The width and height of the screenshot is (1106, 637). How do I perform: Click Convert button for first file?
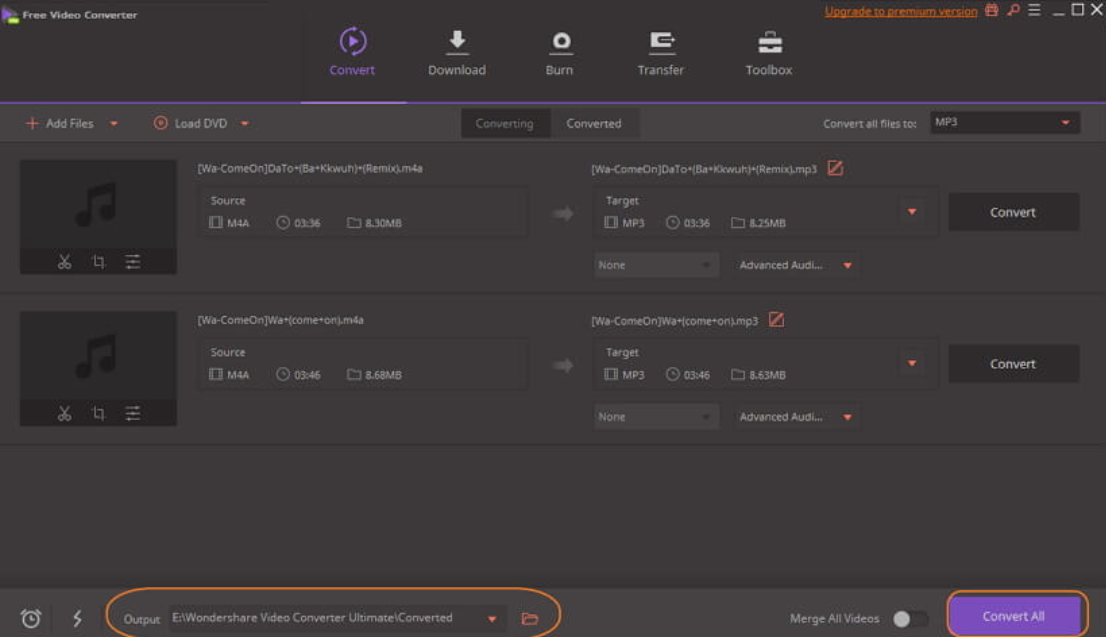point(1013,212)
